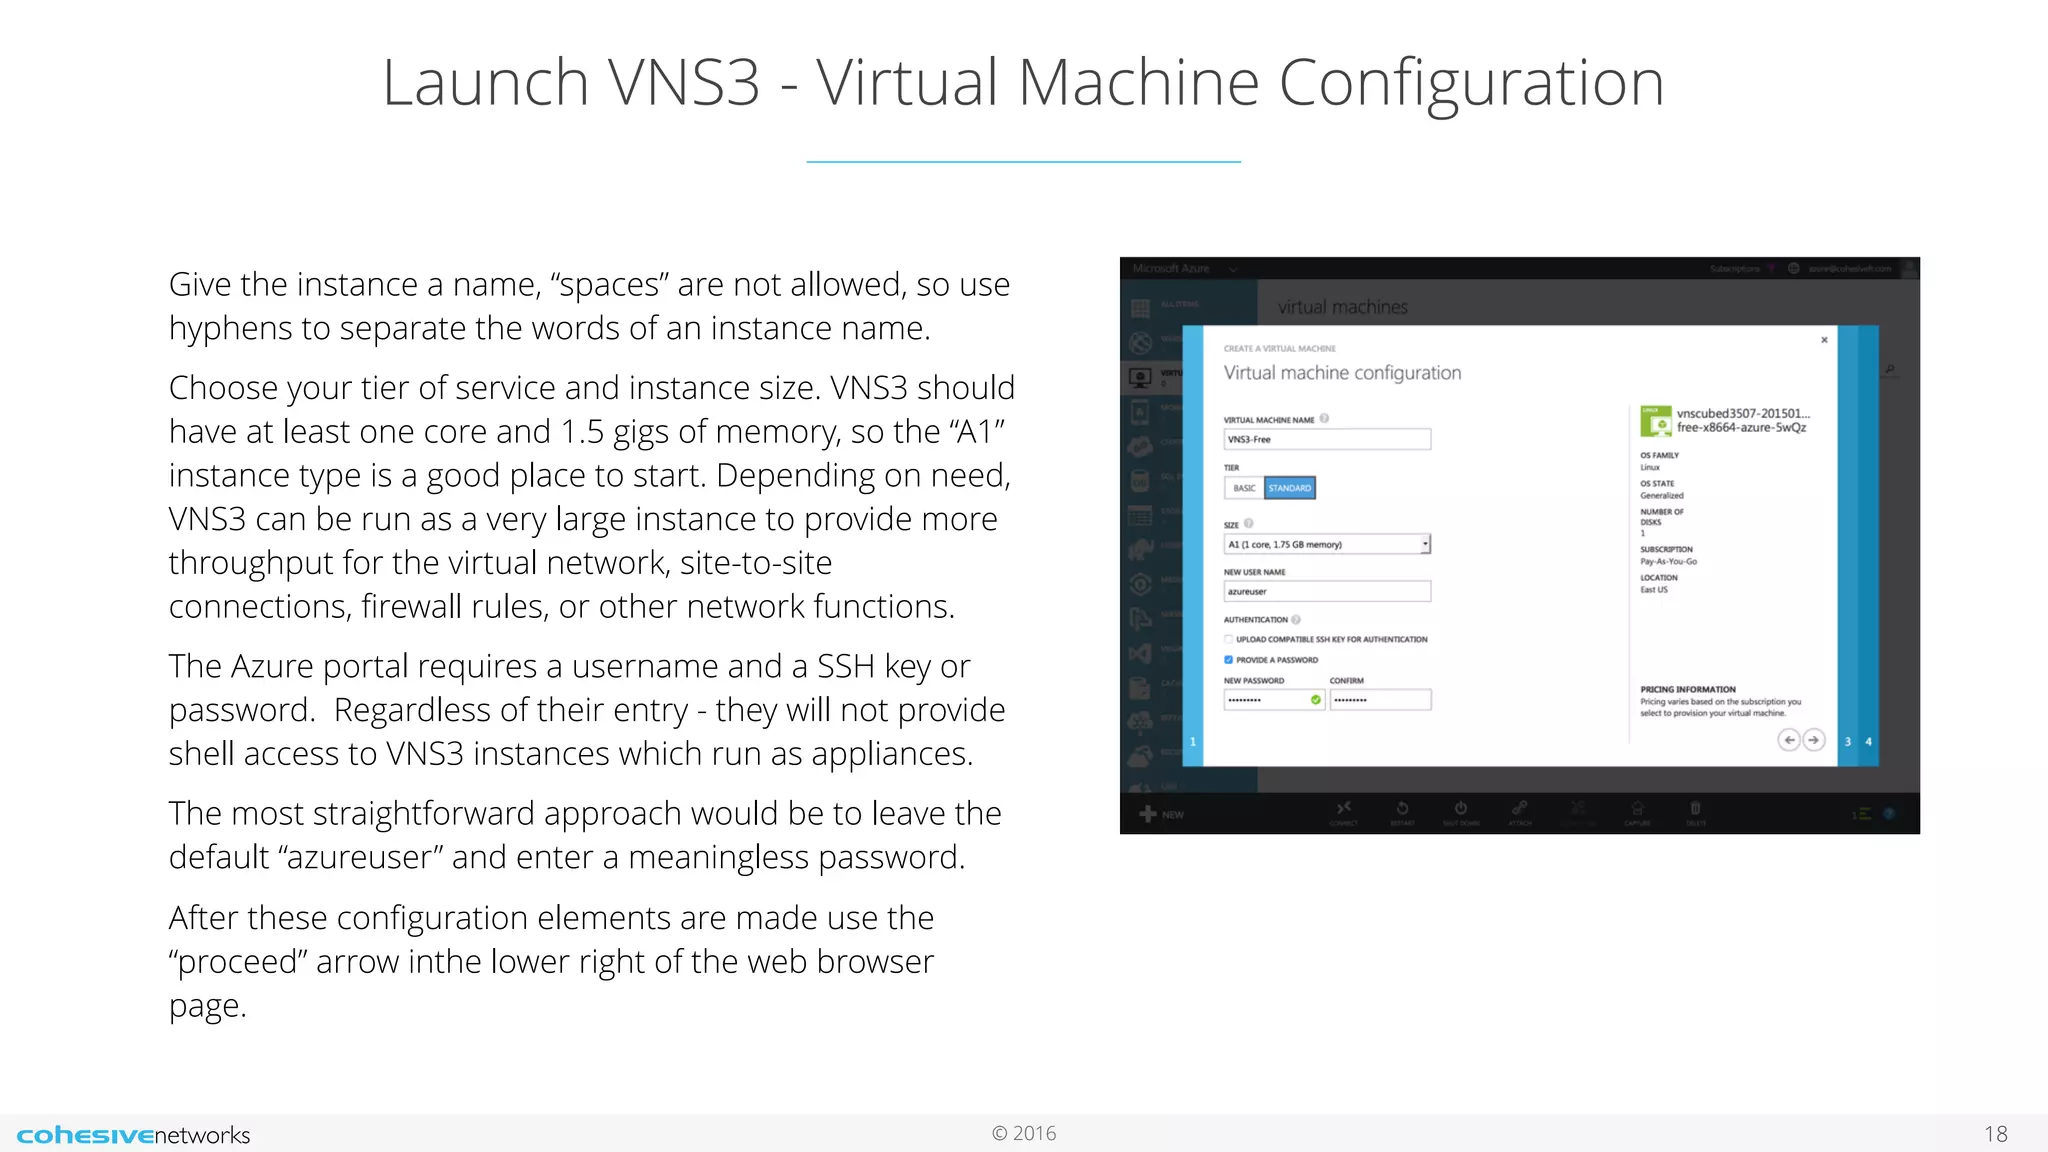Click the Virtual Machine Name field containing VNS3-Free
The height and width of the screenshot is (1152, 2048).
1327,439
